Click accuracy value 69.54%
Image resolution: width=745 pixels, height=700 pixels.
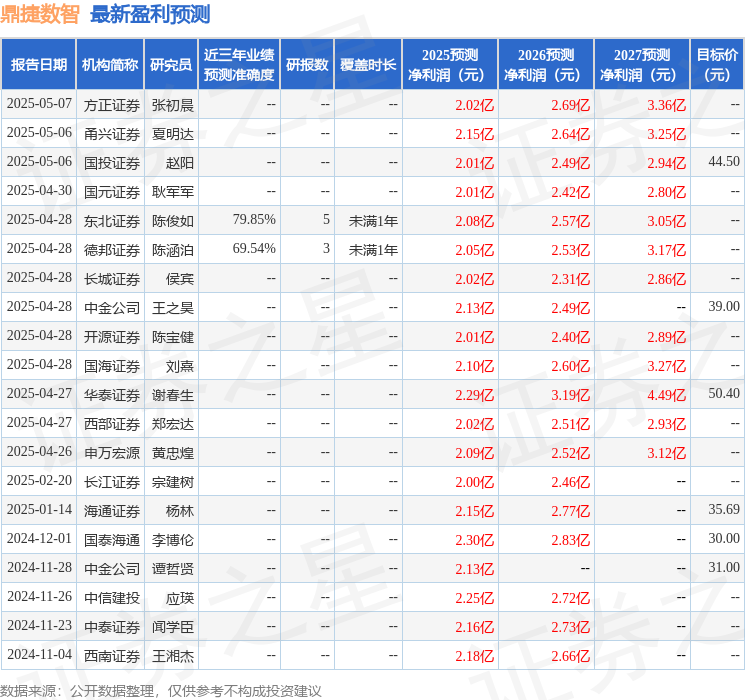pos(254,249)
